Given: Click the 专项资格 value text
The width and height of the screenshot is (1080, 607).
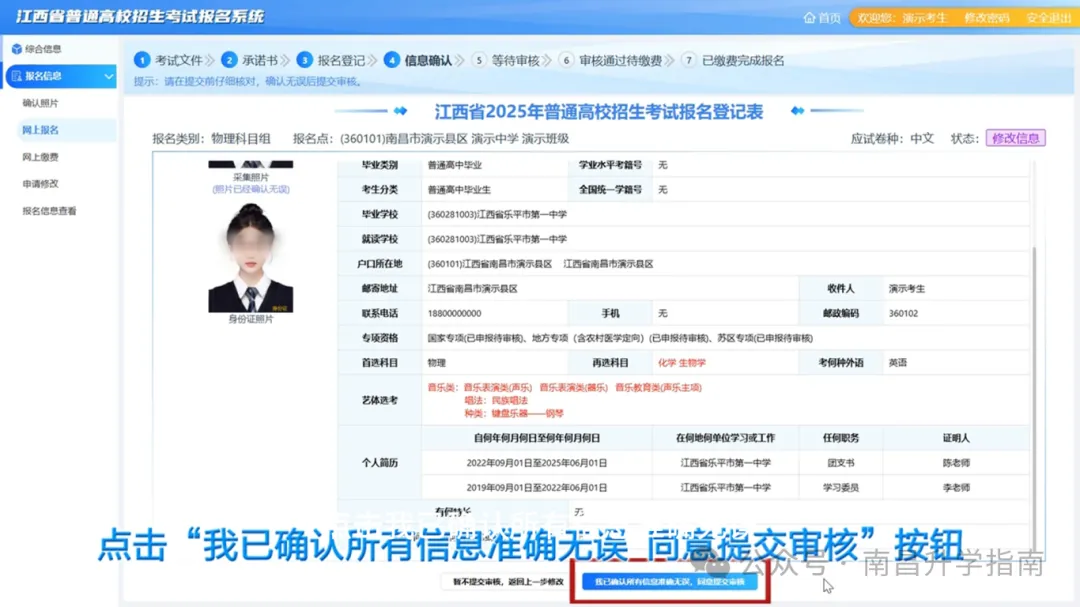Looking at the screenshot, I should click(620, 338).
